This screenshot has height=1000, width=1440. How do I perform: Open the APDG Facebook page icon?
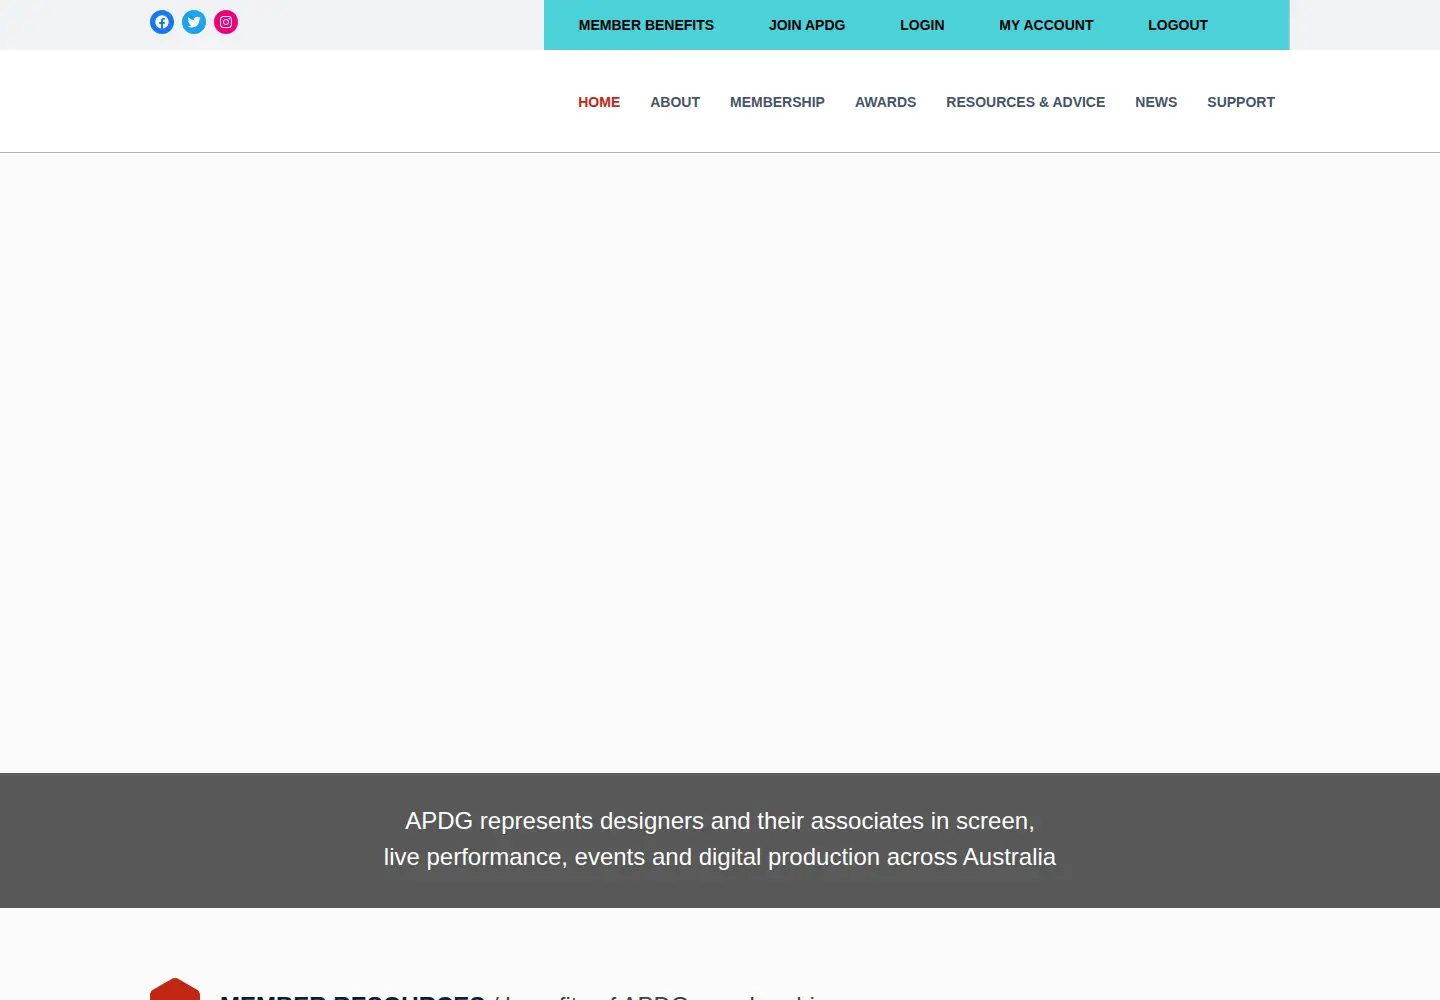point(162,22)
